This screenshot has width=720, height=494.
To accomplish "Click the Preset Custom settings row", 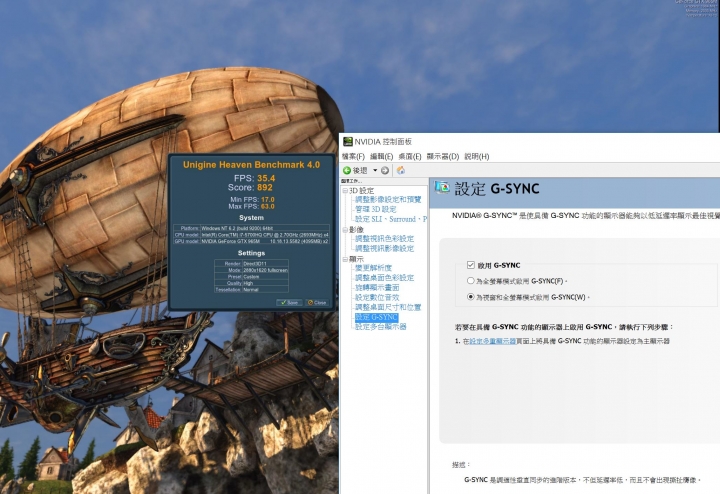I will (251, 276).
